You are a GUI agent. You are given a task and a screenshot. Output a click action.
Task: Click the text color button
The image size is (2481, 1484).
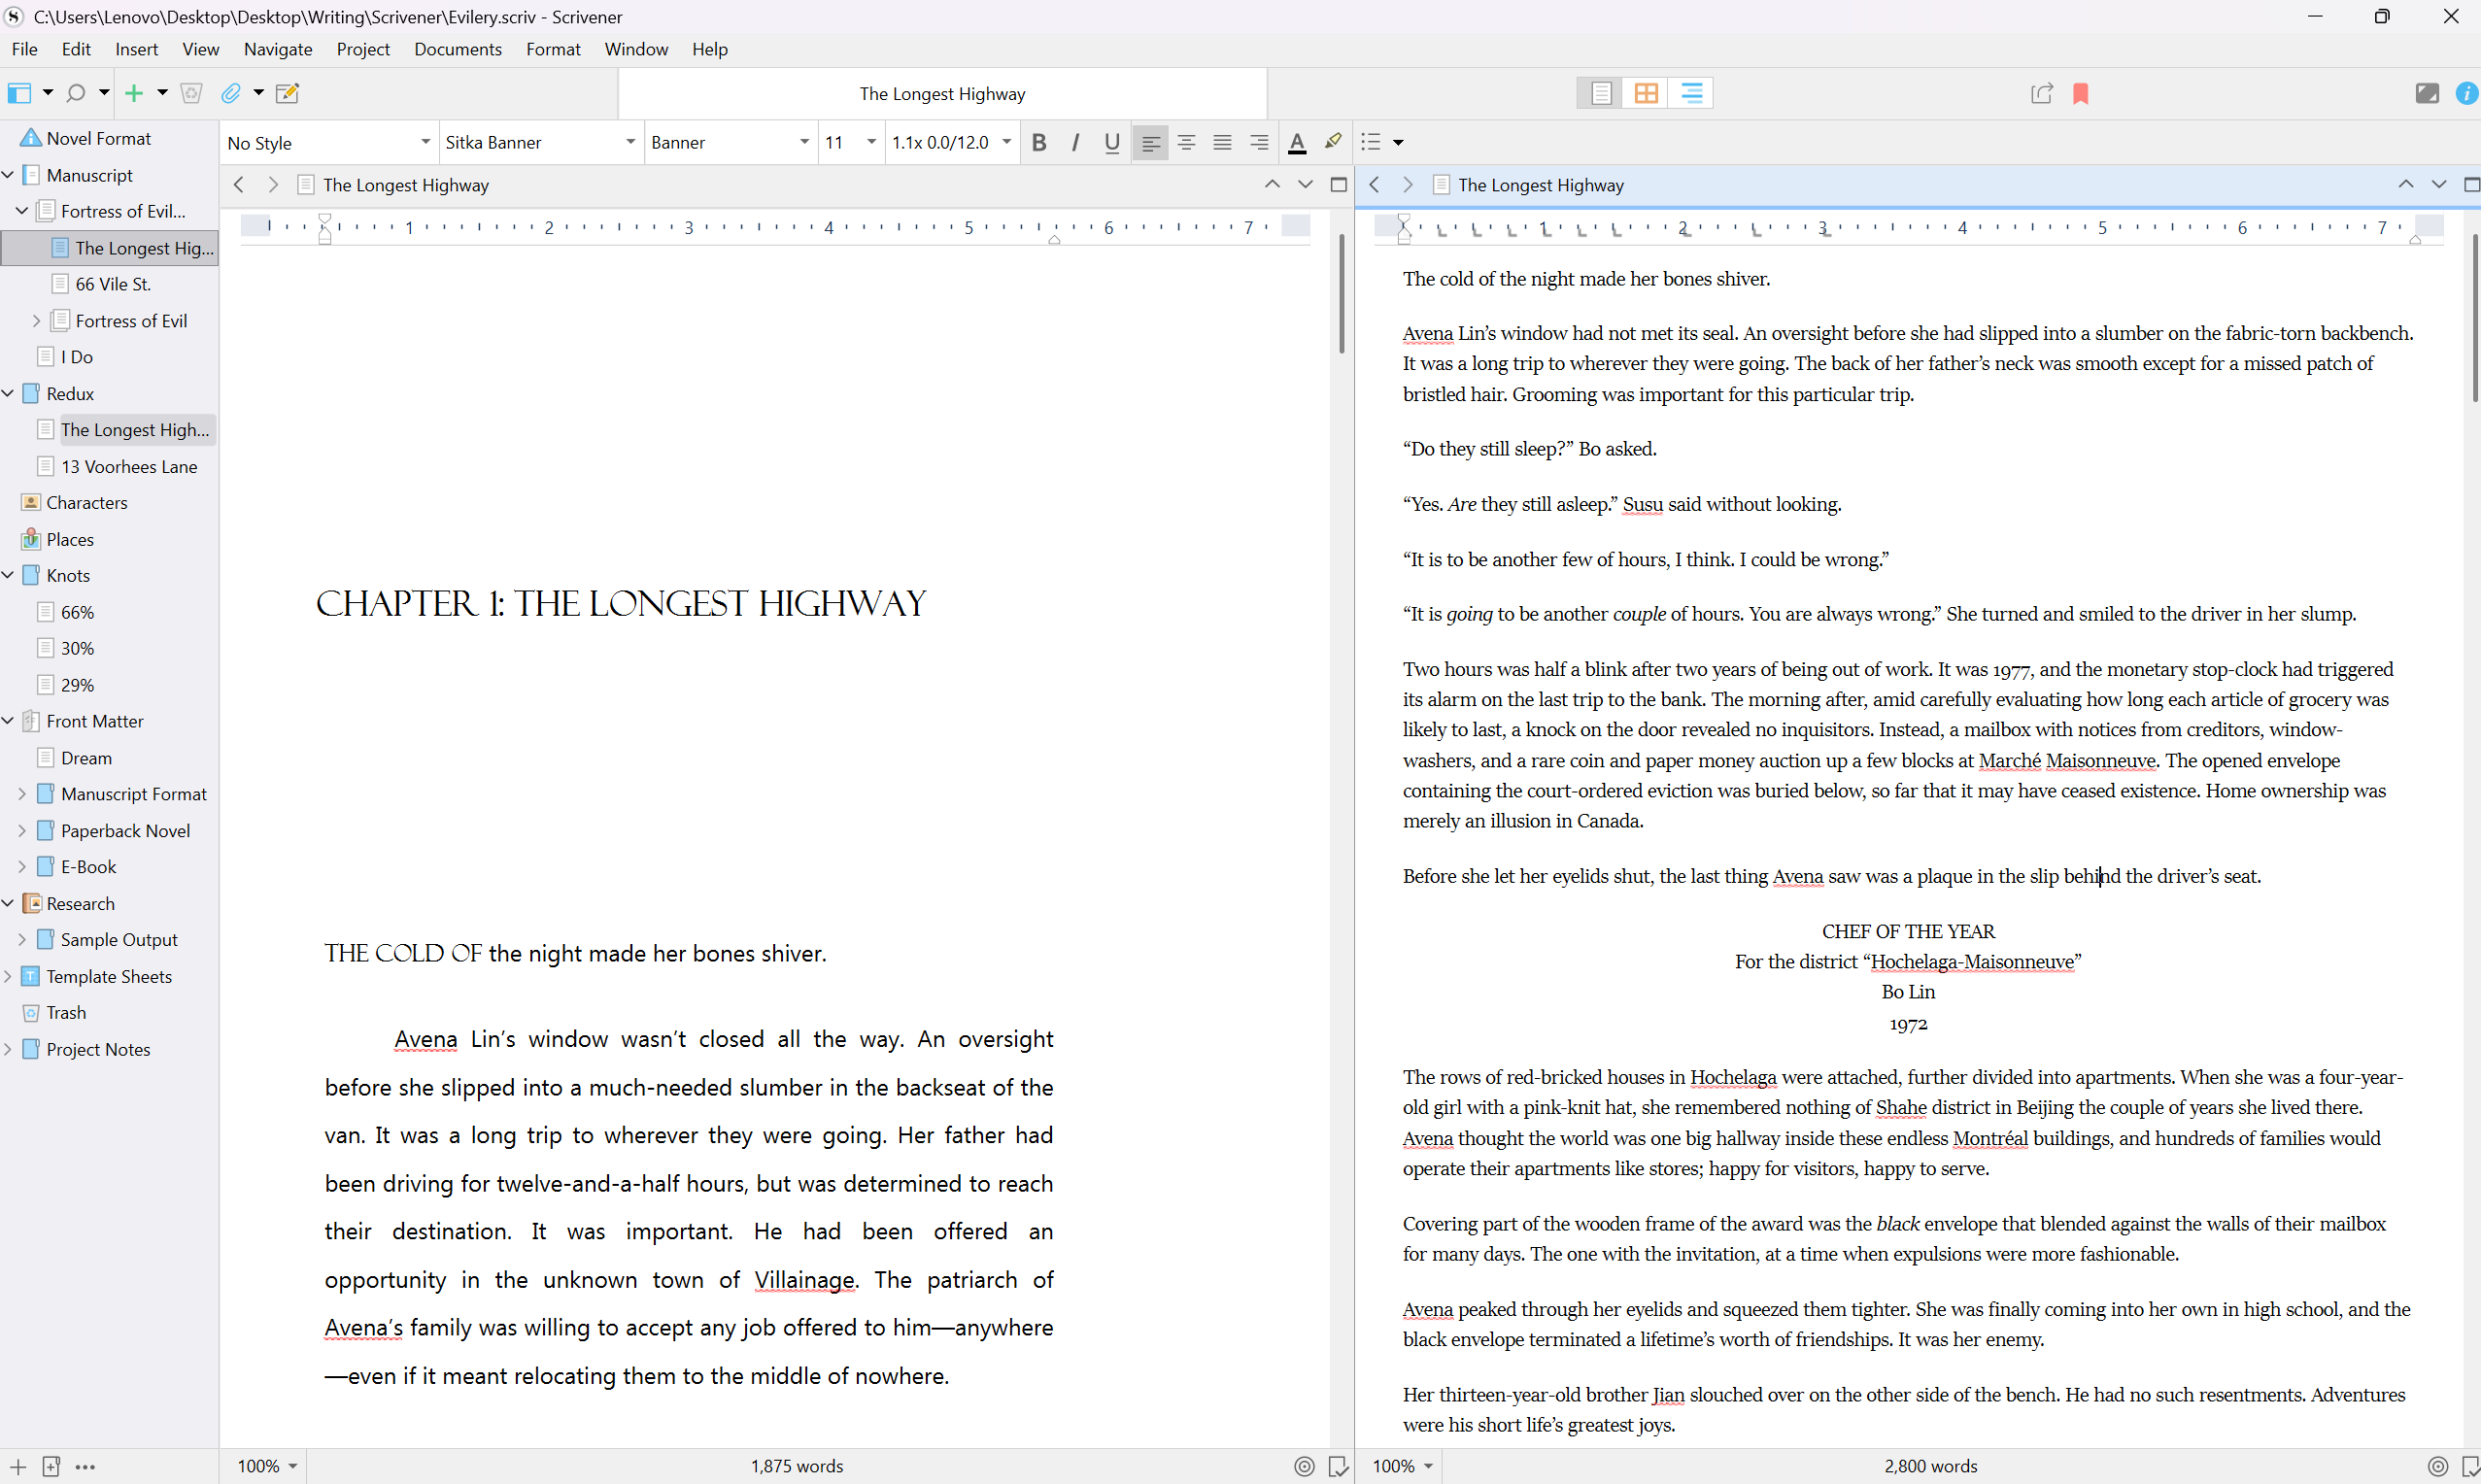pyautogui.click(x=1297, y=142)
